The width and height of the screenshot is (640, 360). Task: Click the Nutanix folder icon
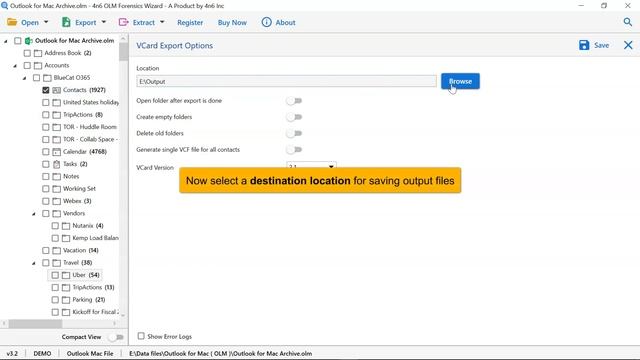66,226
